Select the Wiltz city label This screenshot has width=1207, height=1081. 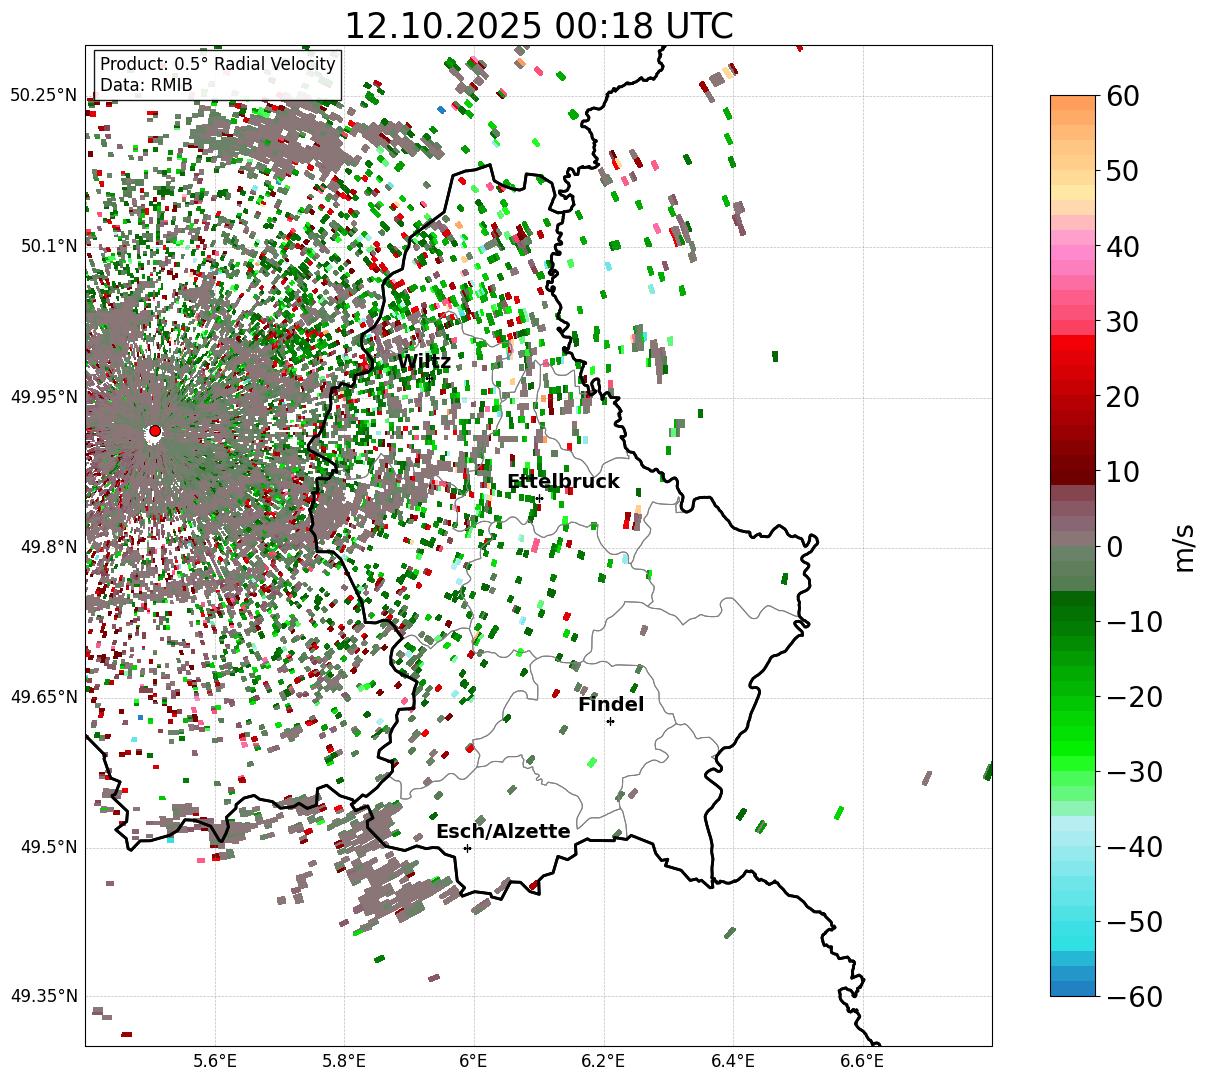click(424, 362)
